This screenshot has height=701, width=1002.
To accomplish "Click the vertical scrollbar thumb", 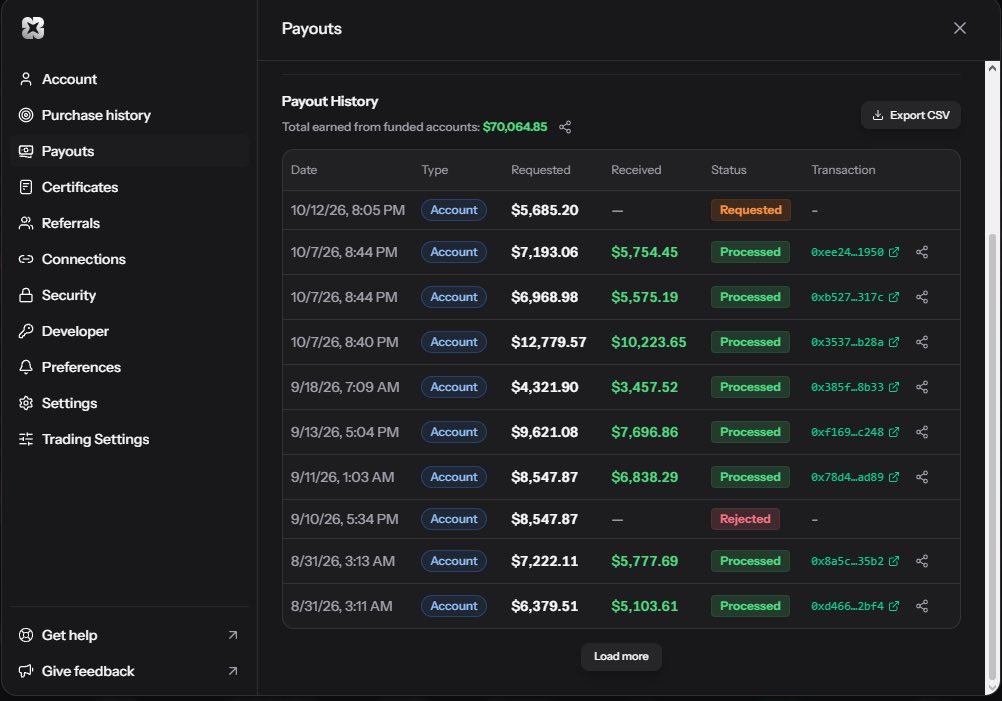I will pyautogui.click(x=992, y=456).
